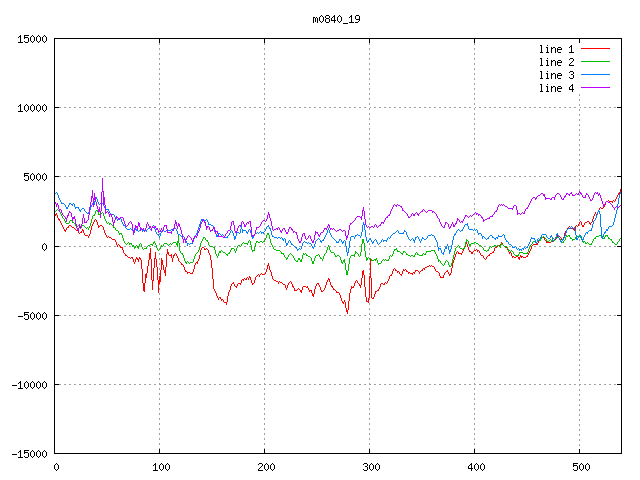Click the -5000 y-axis tick label

coord(32,315)
